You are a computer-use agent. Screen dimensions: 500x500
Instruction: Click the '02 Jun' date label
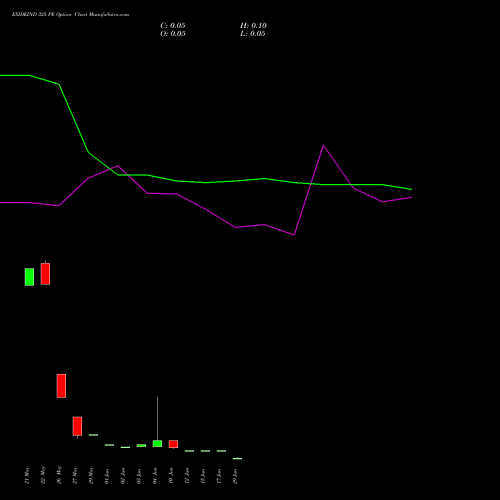pyautogui.click(x=123, y=476)
